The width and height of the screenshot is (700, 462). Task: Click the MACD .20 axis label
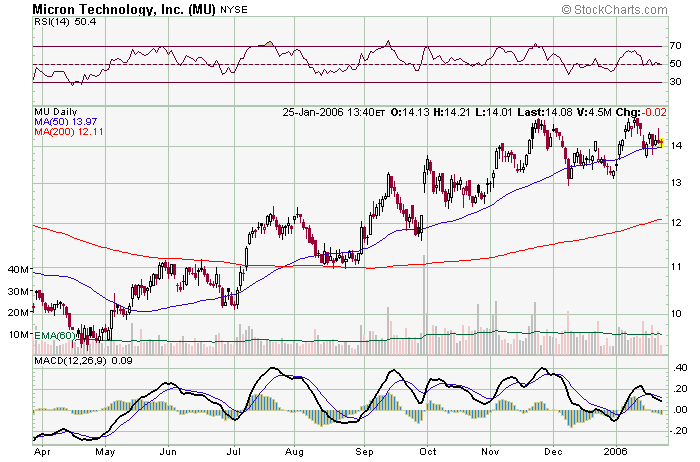pyautogui.click(x=680, y=389)
